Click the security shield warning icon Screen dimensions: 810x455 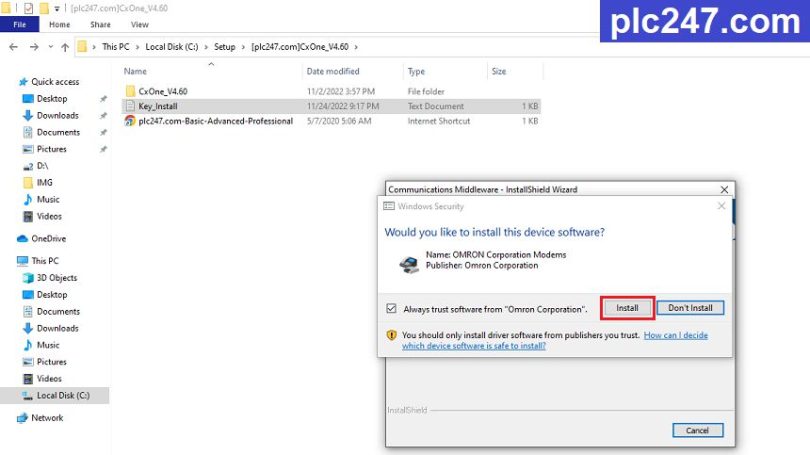392,335
